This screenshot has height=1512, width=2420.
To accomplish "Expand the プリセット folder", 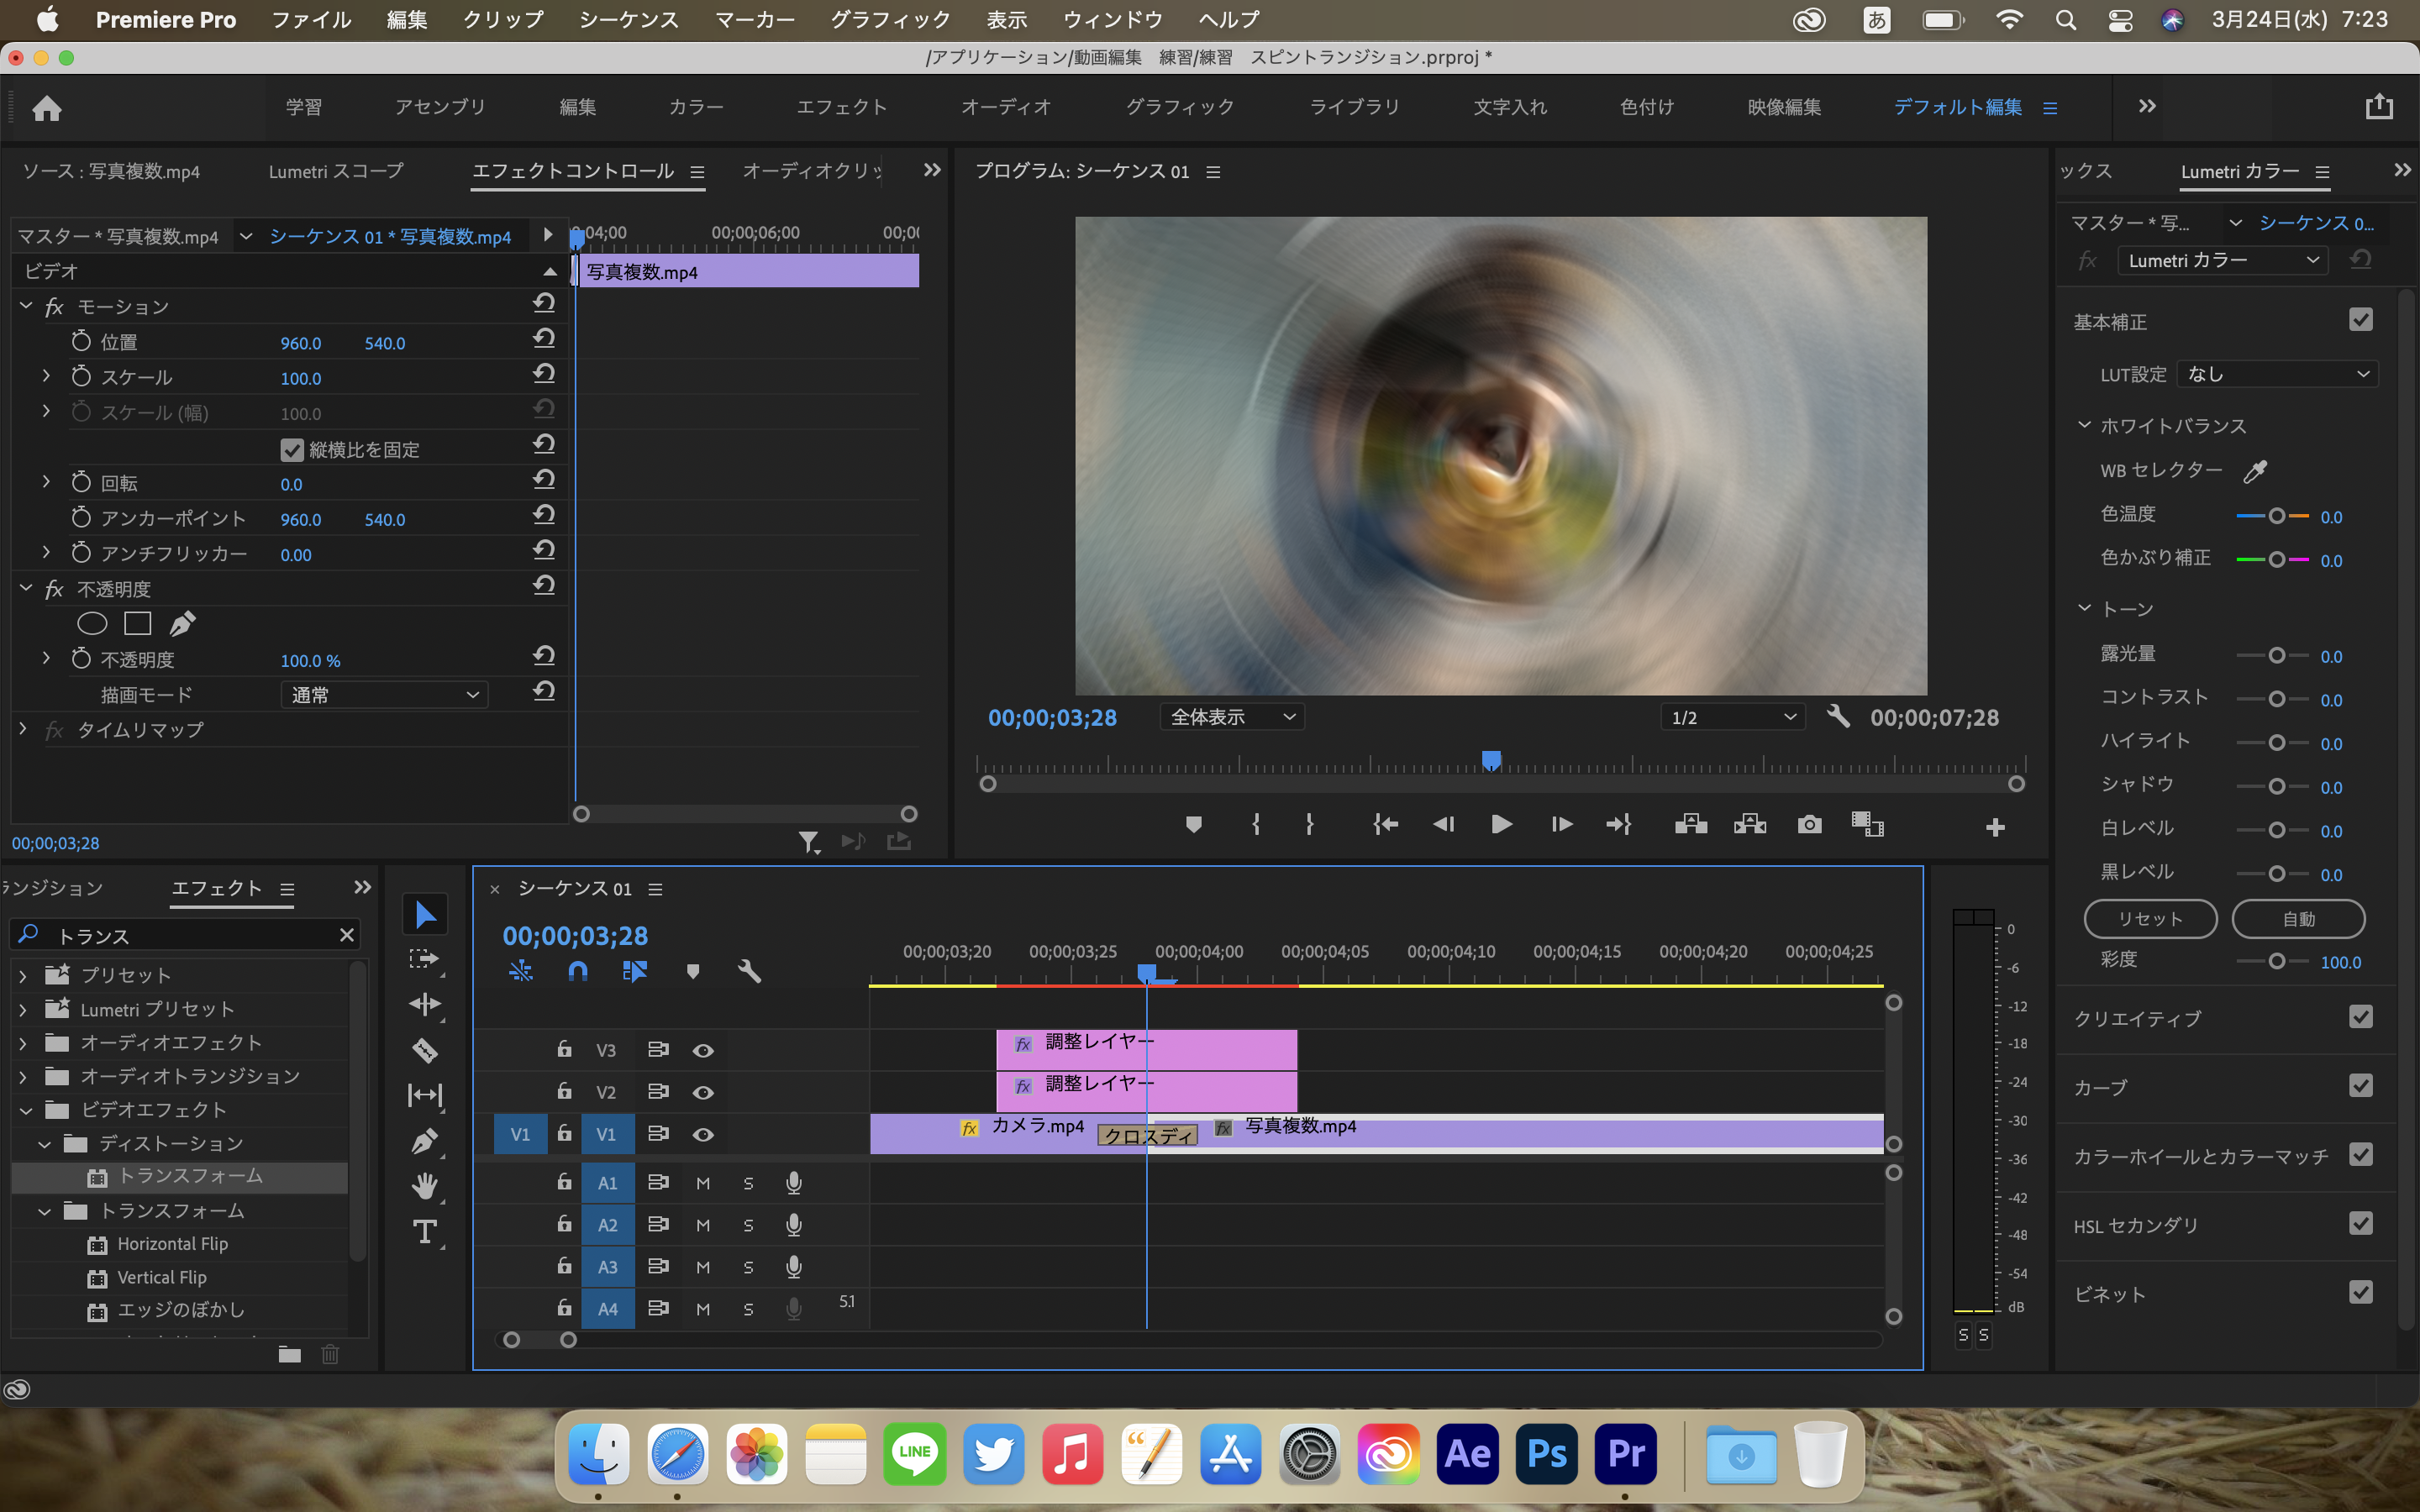I will coord(24,975).
